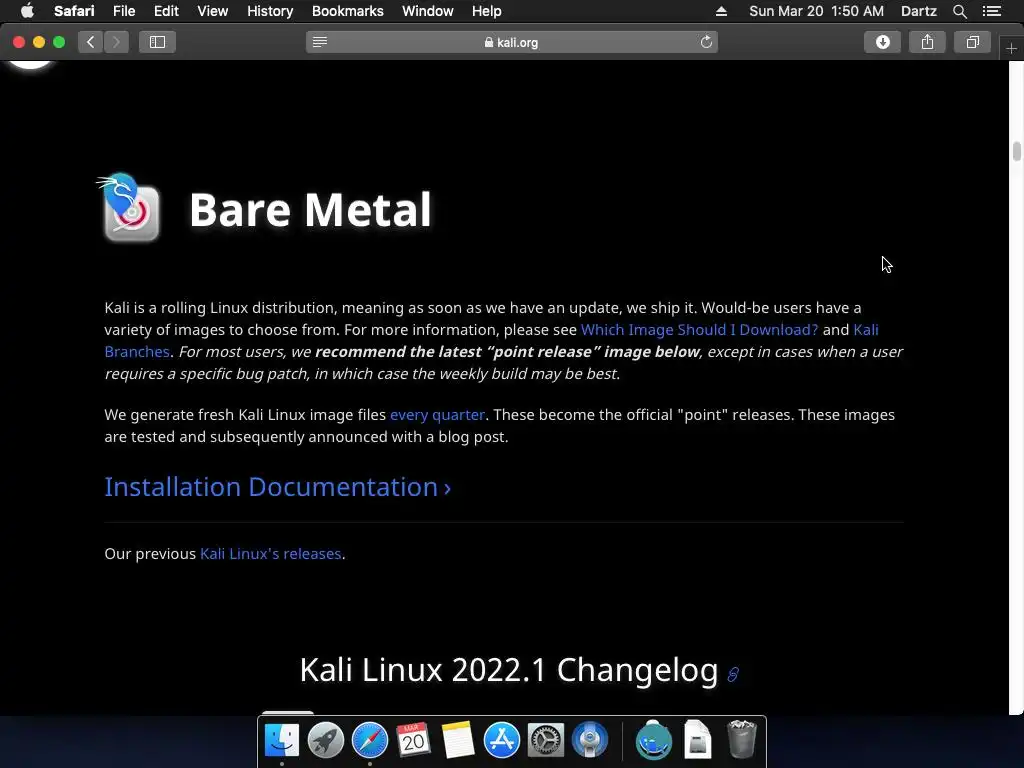
Task: Open Installation Documentation link
Action: click(x=278, y=487)
